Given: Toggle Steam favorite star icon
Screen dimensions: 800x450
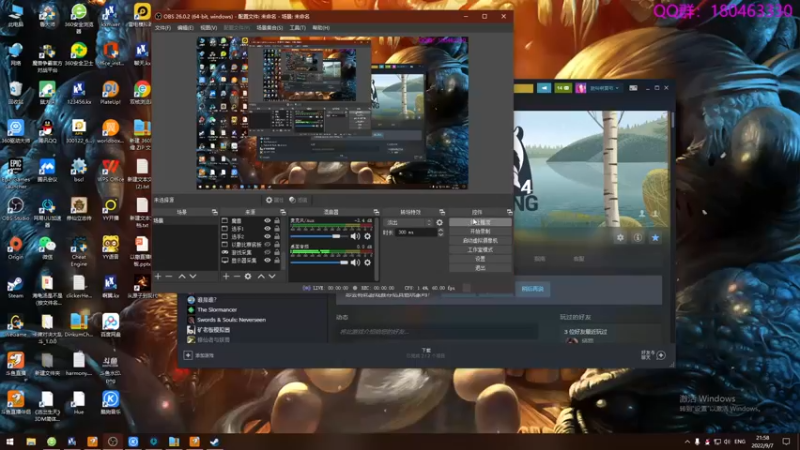Looking at the screenshot, I should pos(655,237).
